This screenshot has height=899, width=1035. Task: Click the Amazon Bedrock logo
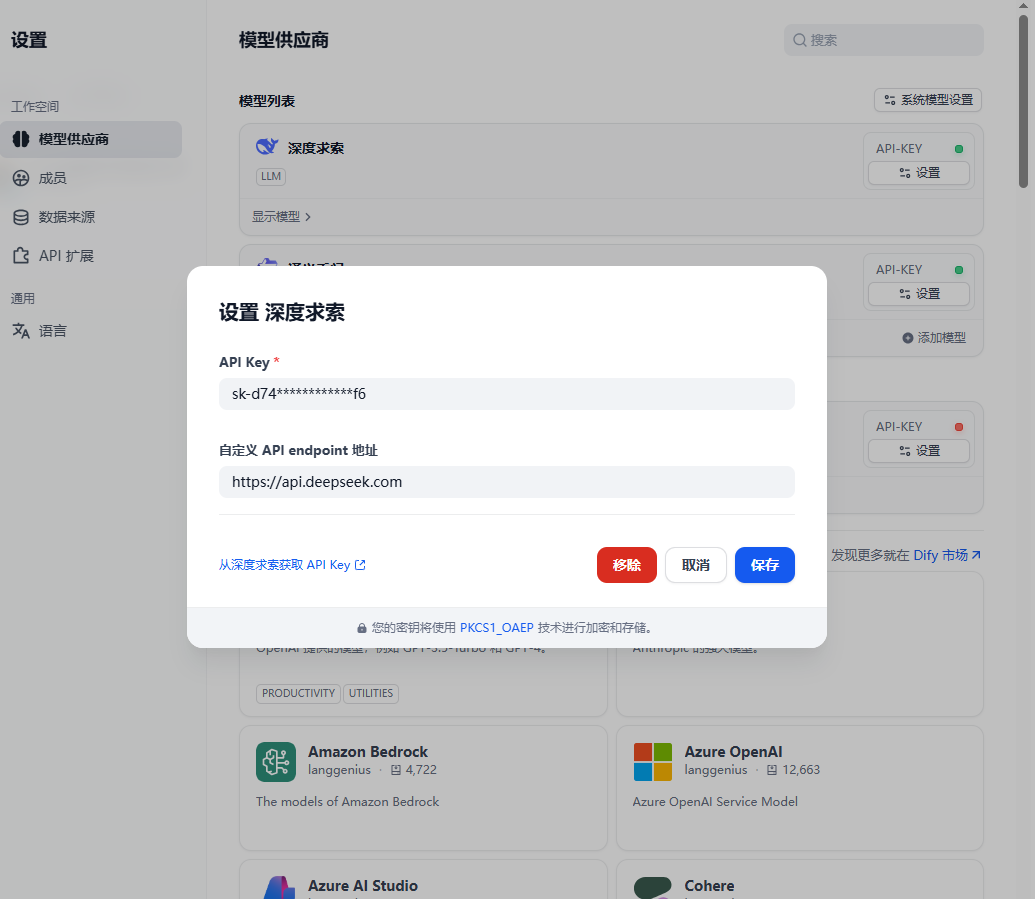pyautogui.click(x=276, y=762)
